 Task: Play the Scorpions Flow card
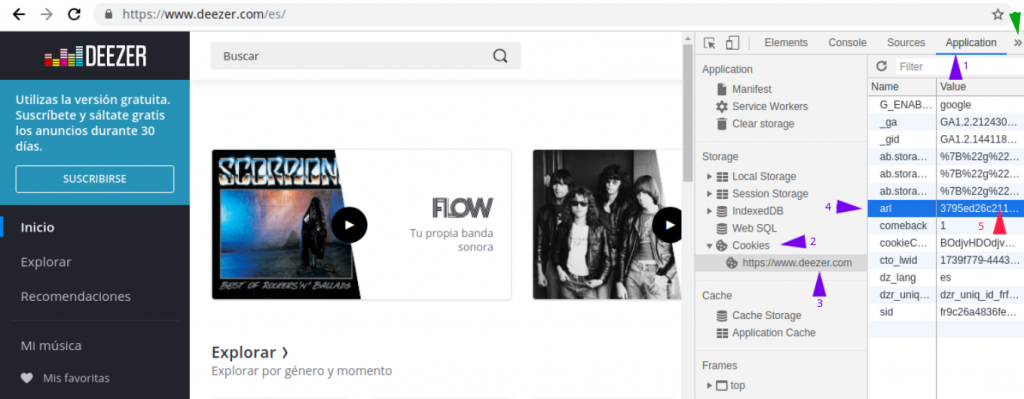point(349,225)
